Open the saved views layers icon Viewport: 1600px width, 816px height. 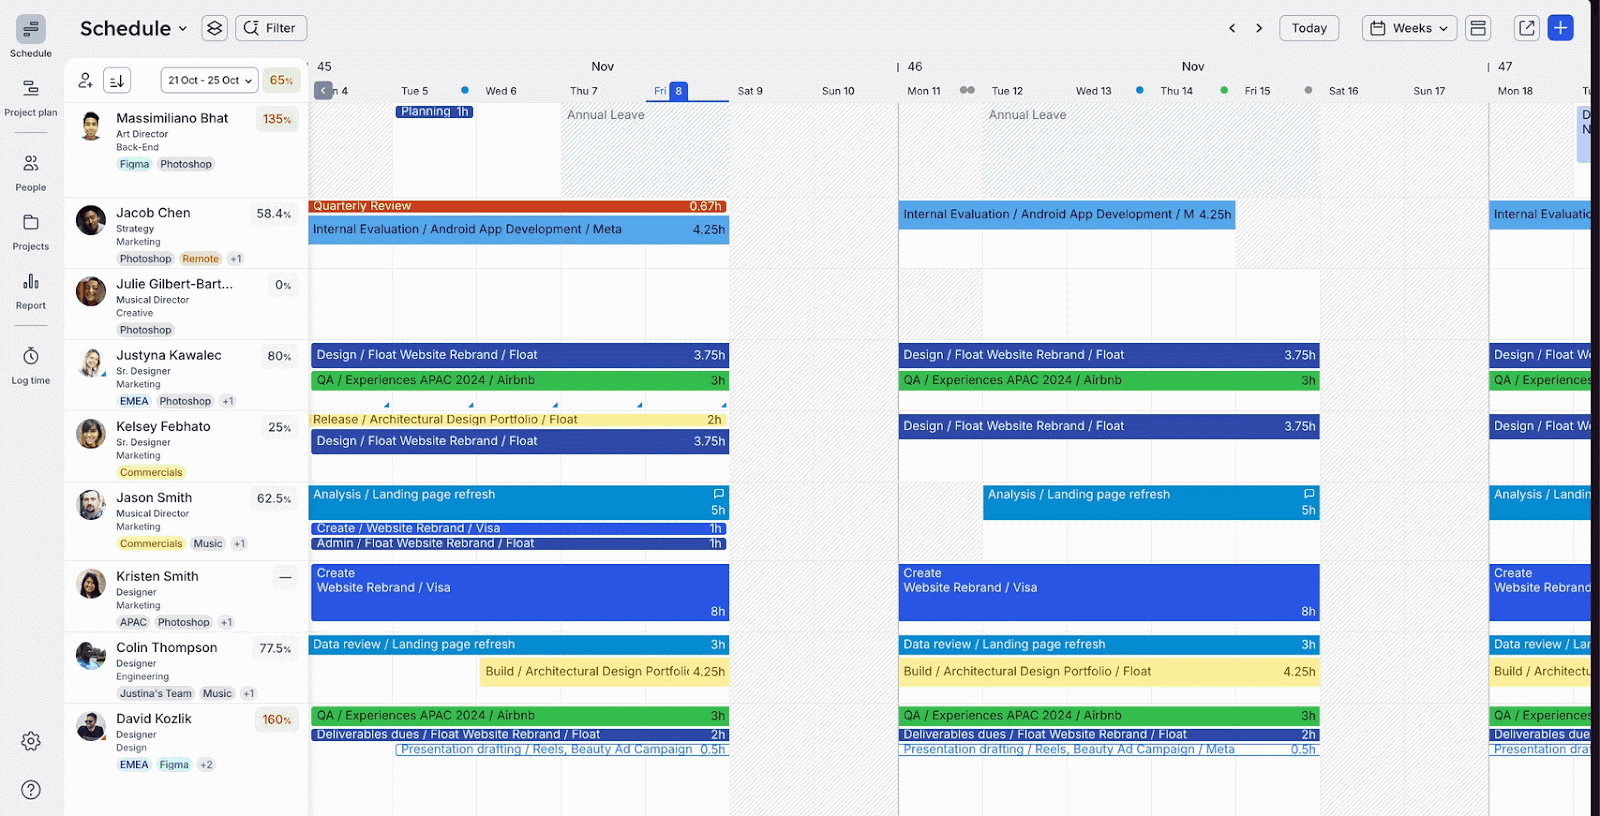pos(214,28)
